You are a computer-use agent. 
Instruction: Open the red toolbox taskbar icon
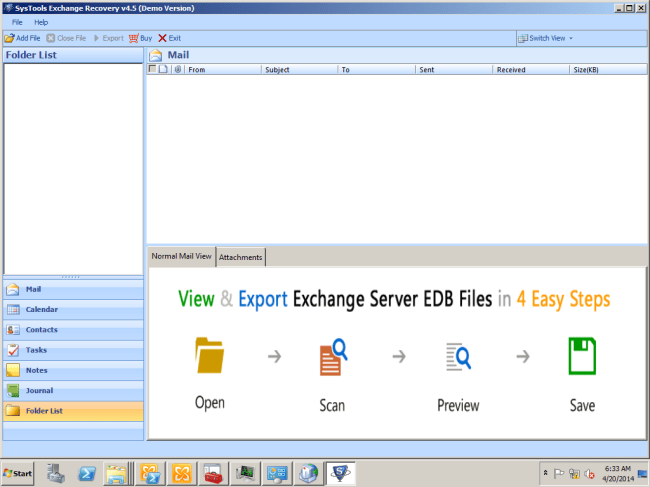point(213,473)
